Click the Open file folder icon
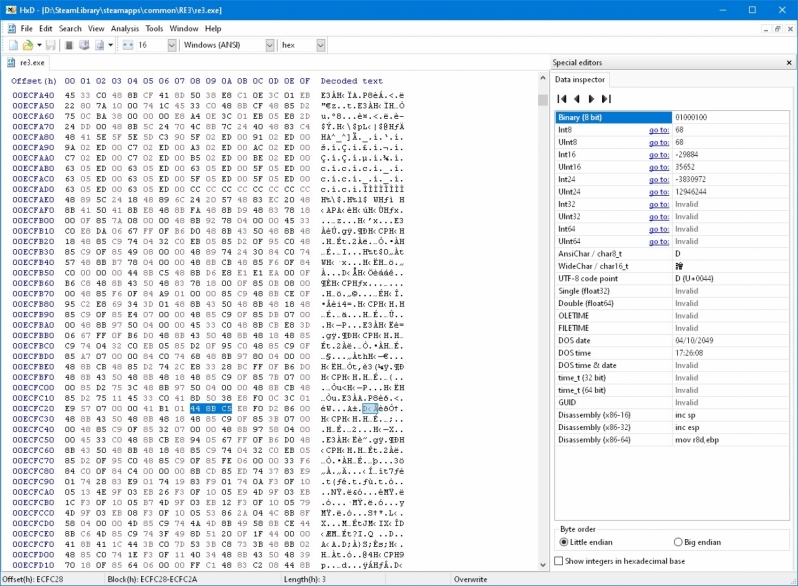Viewport: 798px width, 586px height. (28, 45)
